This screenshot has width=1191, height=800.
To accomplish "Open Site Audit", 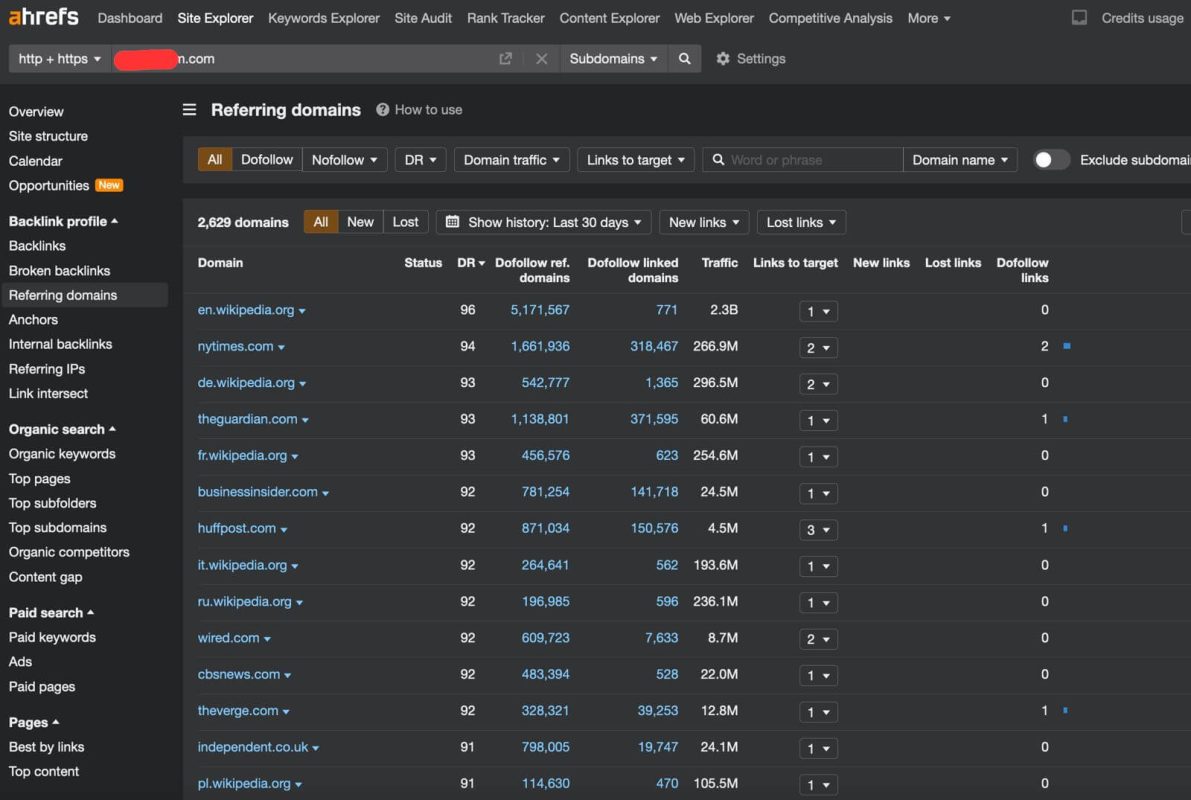I will (423, 17).
